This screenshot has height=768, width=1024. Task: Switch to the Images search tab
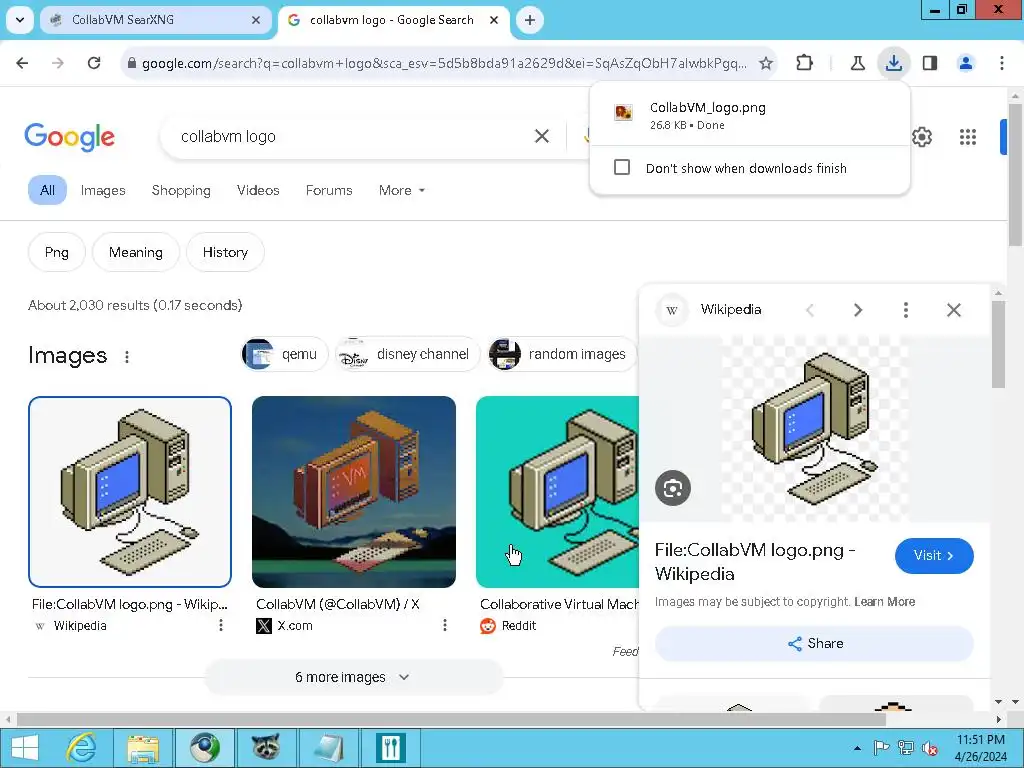click(103, 190)
